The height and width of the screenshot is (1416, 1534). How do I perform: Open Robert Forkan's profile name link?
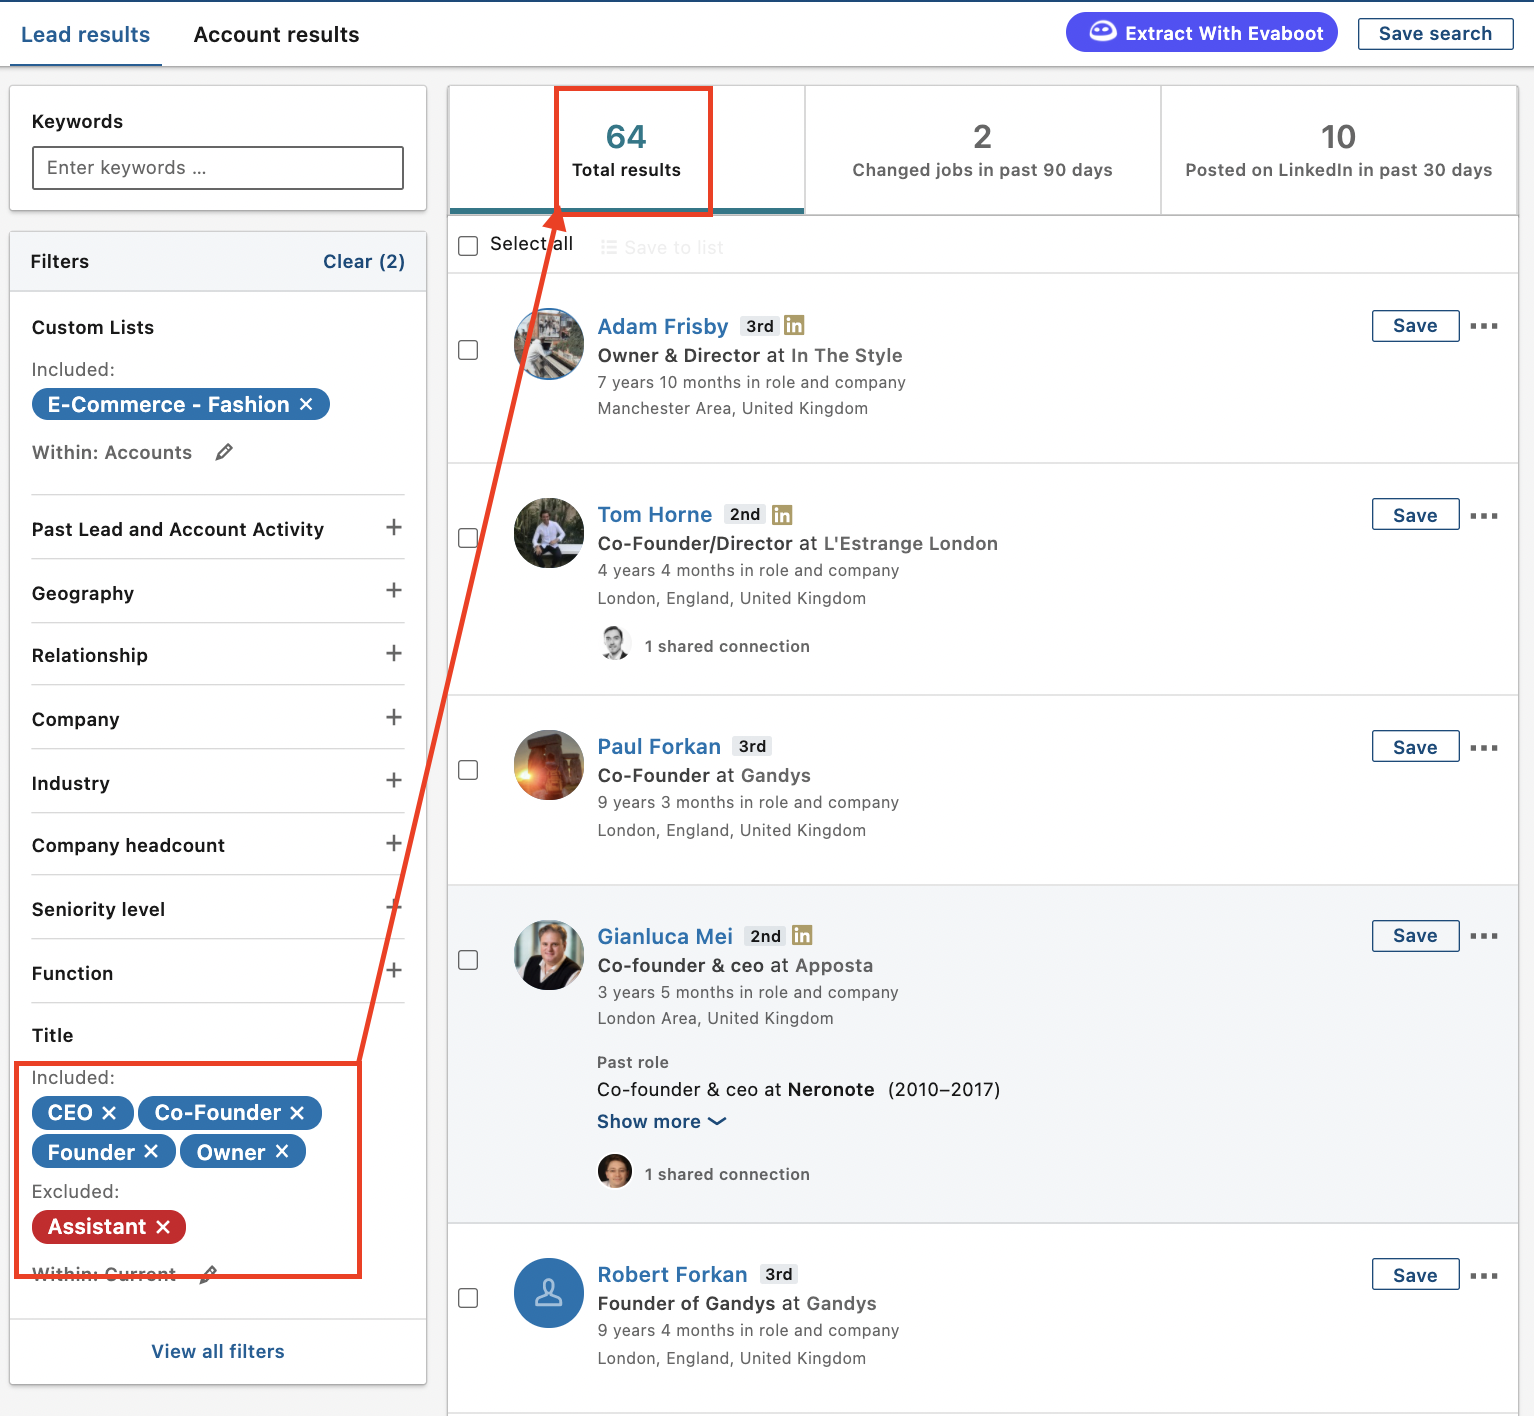point(673,1274)
